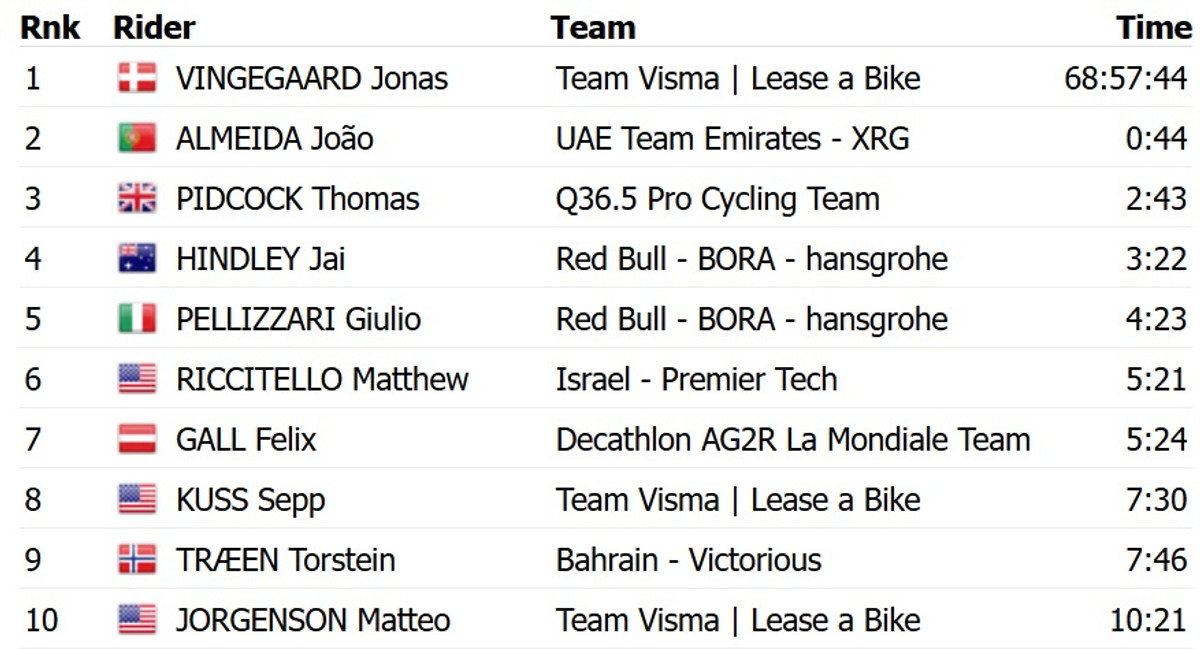Image resolution: width=1200 pixels, height=649 pixels.
Task: Click the Rnk column header
Action: coord(50,27)
